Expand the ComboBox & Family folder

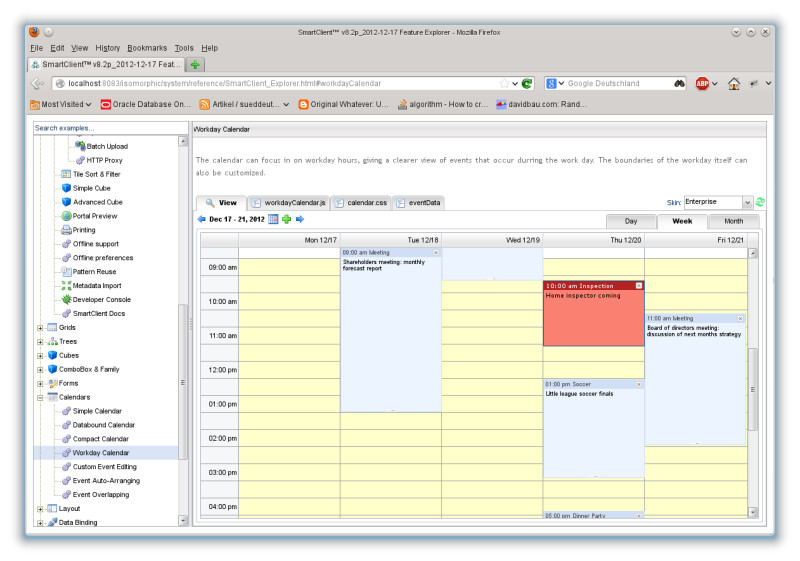tap(40, 369)
